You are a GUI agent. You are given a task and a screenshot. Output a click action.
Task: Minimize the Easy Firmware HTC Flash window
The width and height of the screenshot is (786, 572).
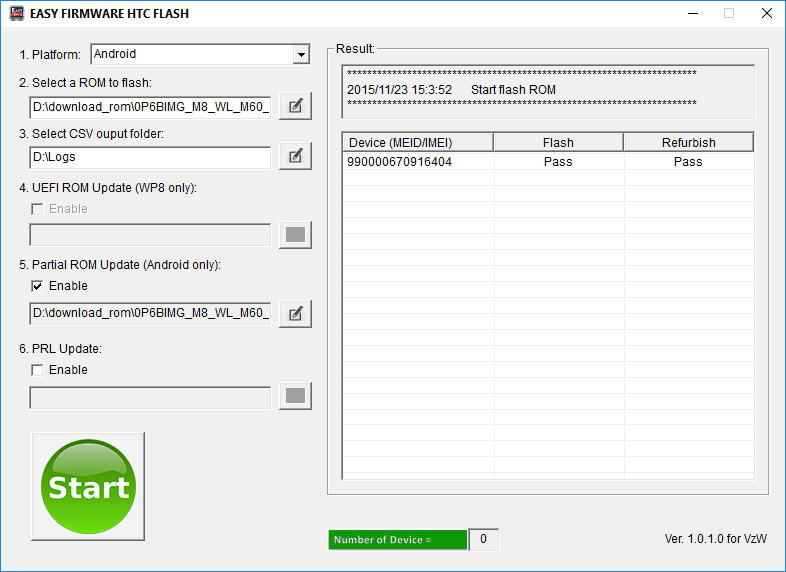693,14
